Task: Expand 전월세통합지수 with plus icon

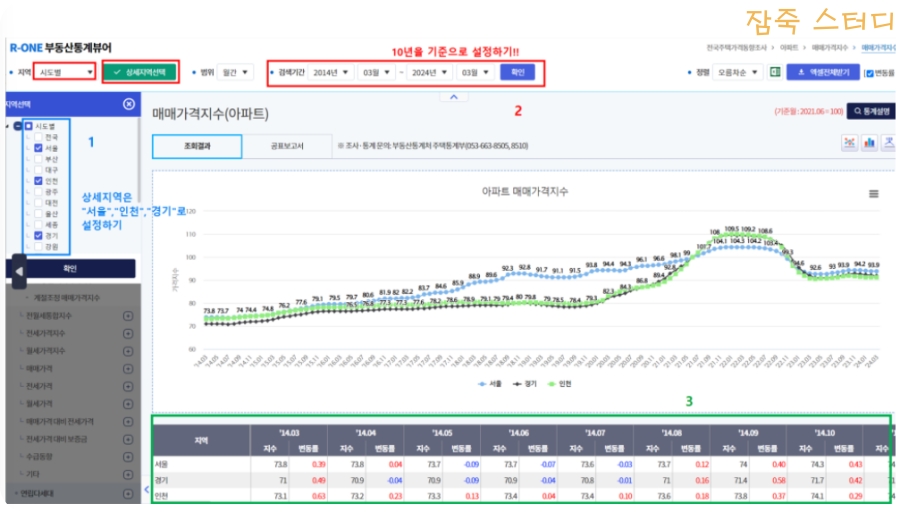Action: [128, 316]
